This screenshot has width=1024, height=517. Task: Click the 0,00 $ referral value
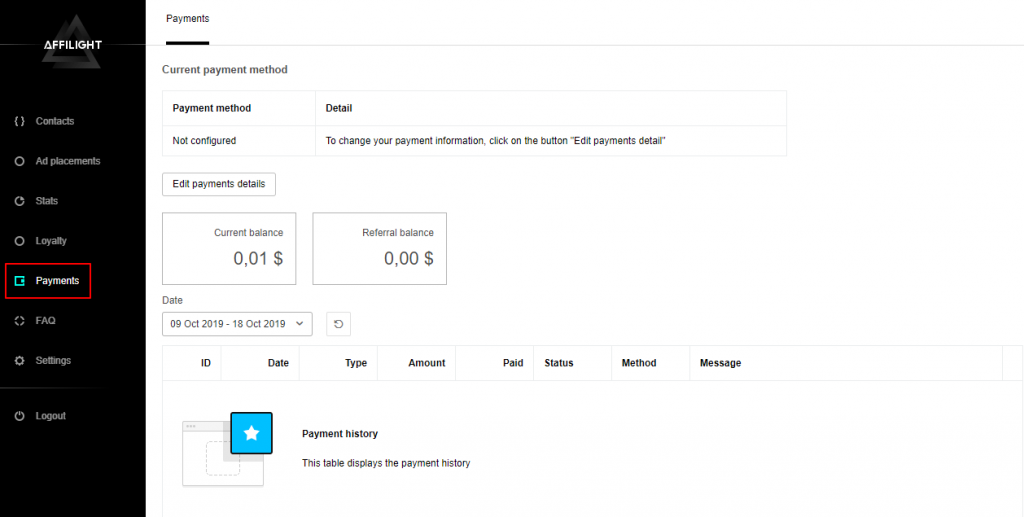coord(409,258)
